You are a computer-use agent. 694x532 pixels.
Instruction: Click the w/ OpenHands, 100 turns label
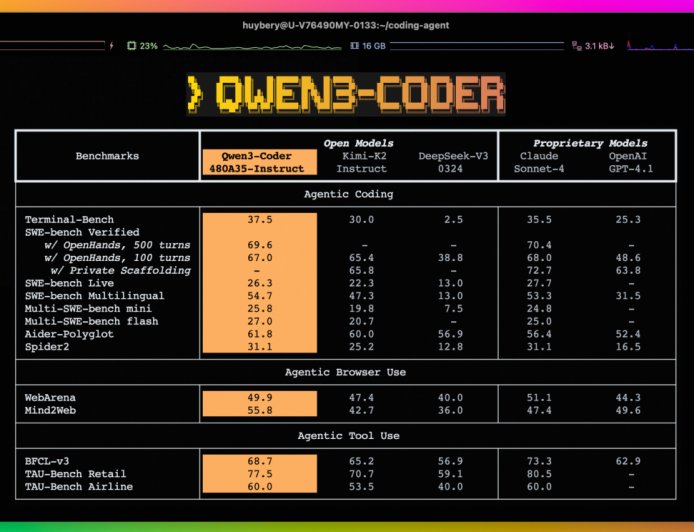click(117, 258)
